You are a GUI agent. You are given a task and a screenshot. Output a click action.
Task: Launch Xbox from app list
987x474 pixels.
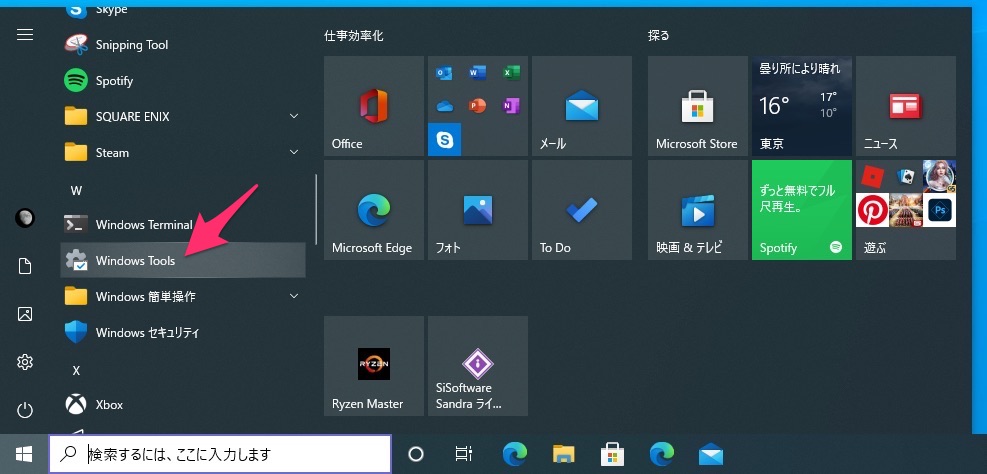coord(183,404)
